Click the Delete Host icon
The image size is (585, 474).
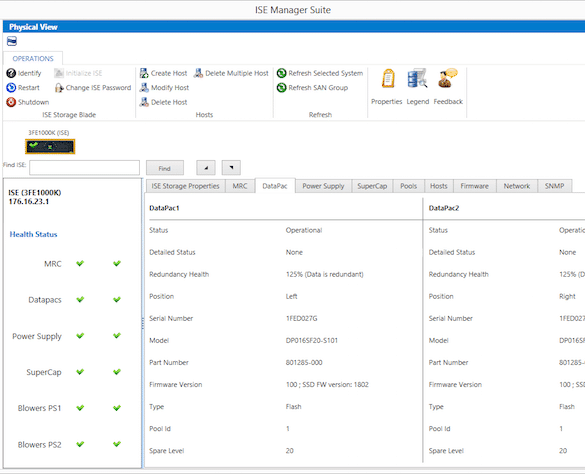[144, 102]
